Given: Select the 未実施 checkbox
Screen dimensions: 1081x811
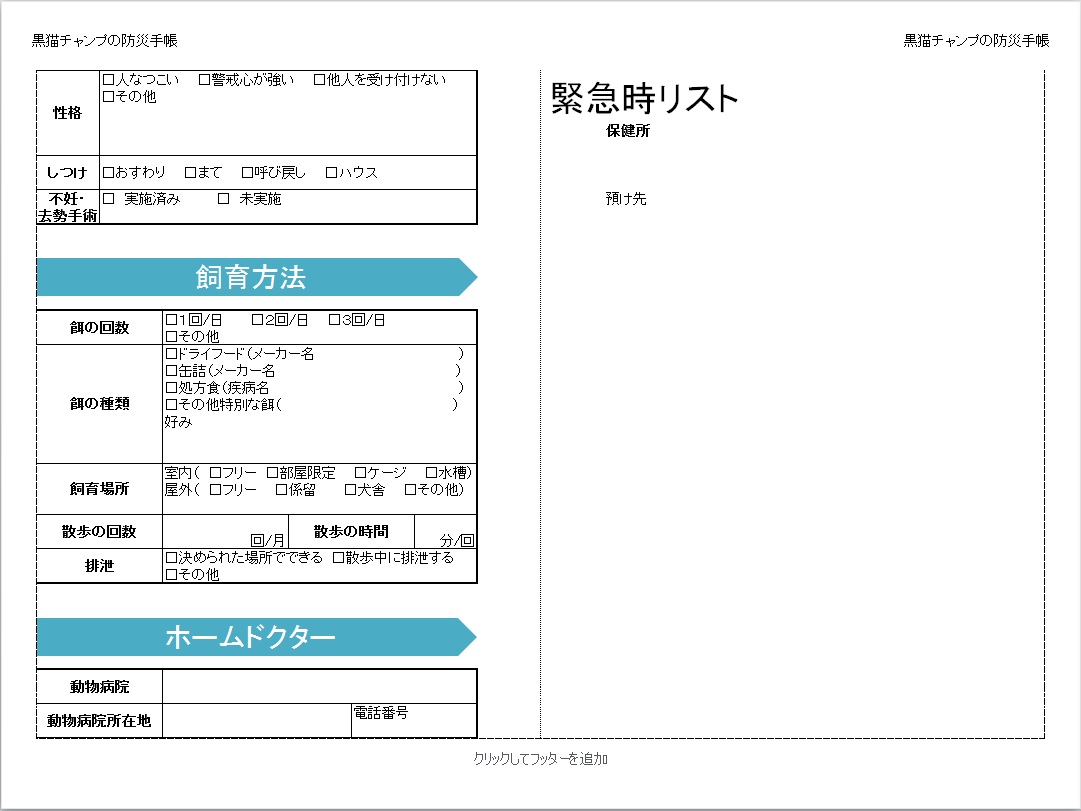Looking at the screenshot, I should (224, 199).
